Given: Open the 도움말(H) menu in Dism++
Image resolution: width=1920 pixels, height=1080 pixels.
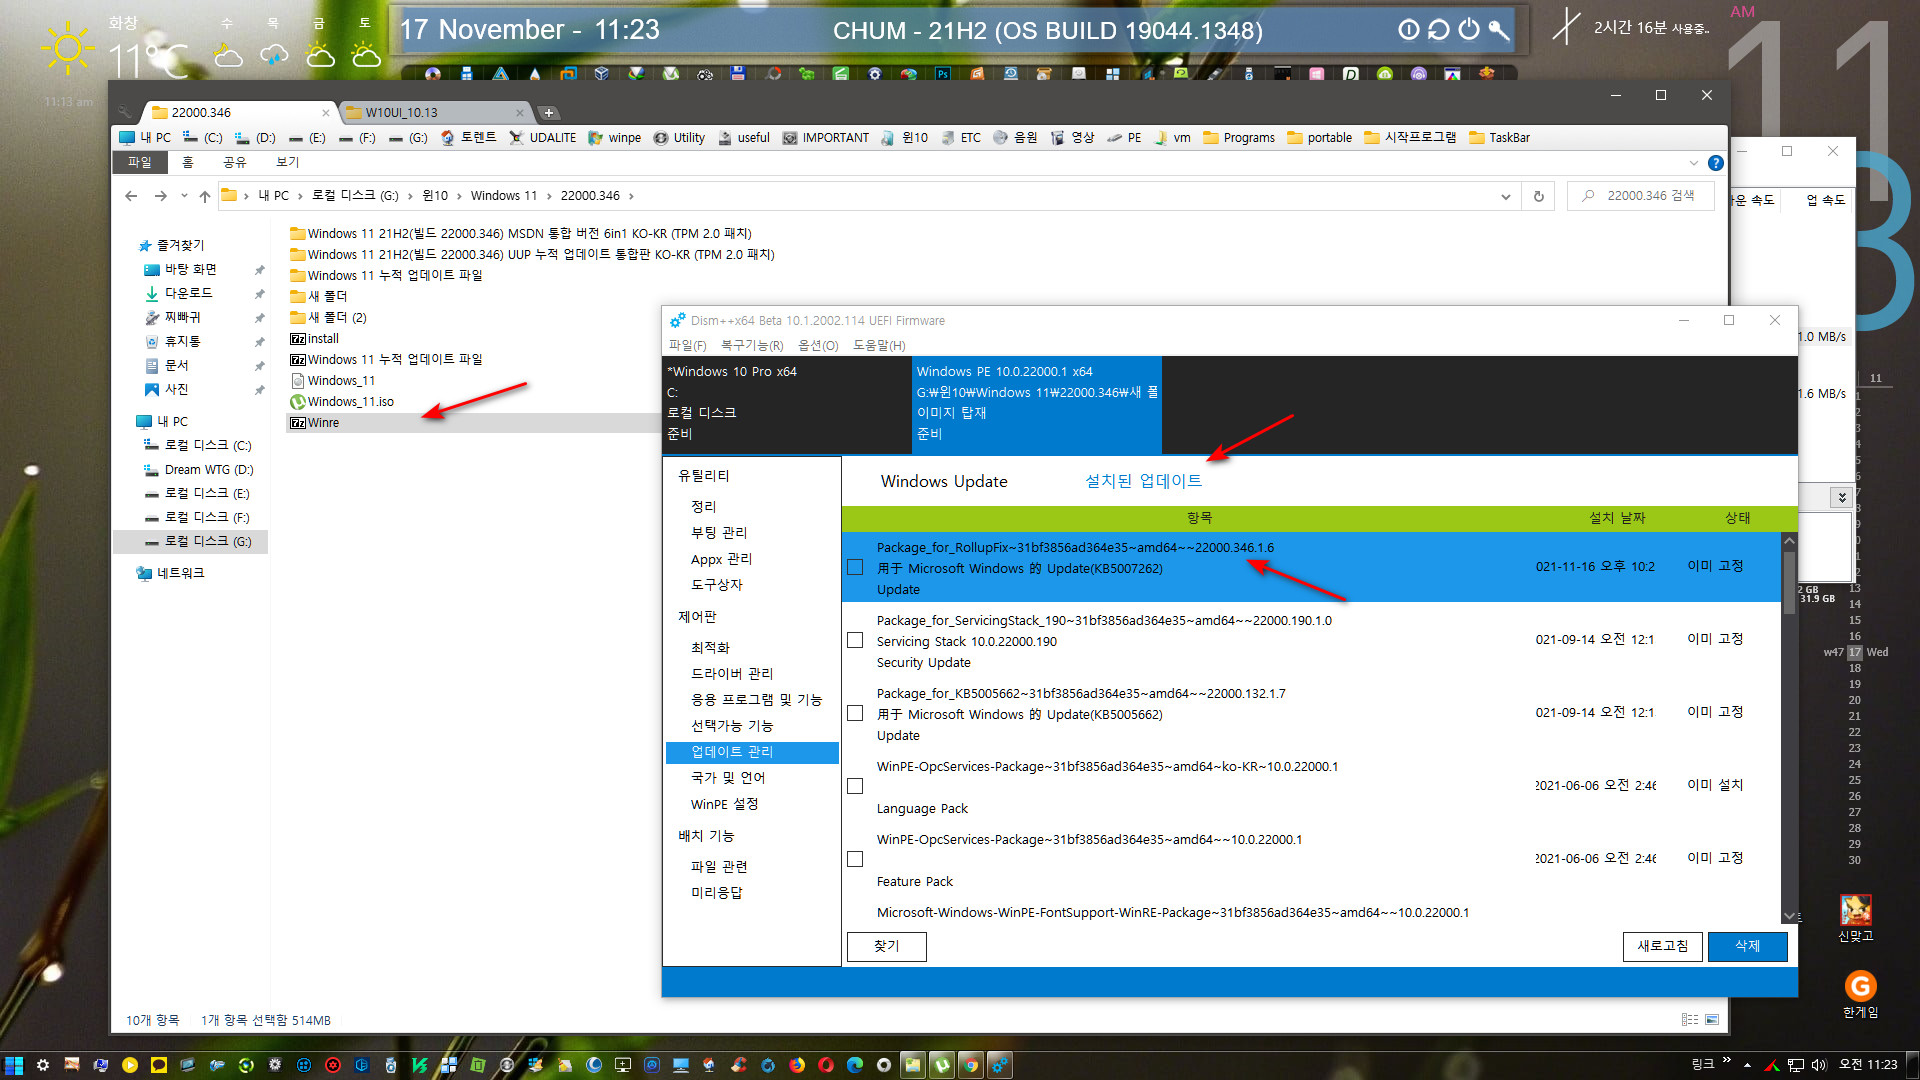Looking at the screenshot, I should pos(879,345).
